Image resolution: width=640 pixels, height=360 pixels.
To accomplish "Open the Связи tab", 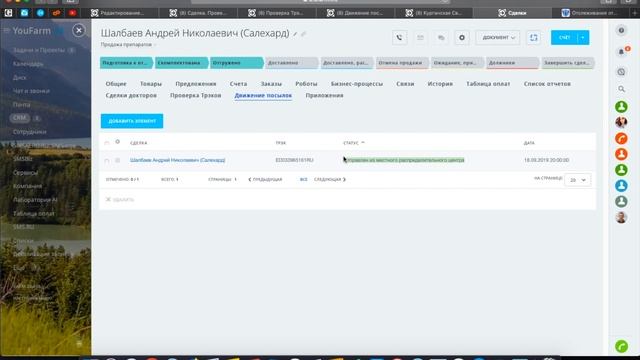I will click(405, 84).
